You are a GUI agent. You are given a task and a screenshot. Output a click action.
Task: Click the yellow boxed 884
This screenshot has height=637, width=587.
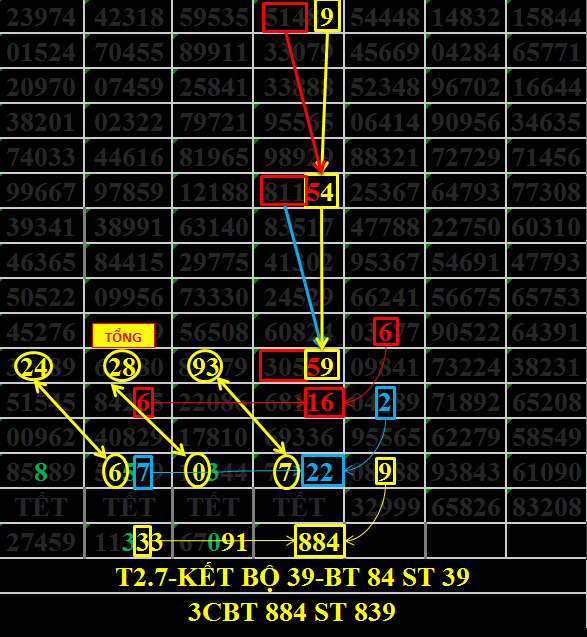click(320, 541)
